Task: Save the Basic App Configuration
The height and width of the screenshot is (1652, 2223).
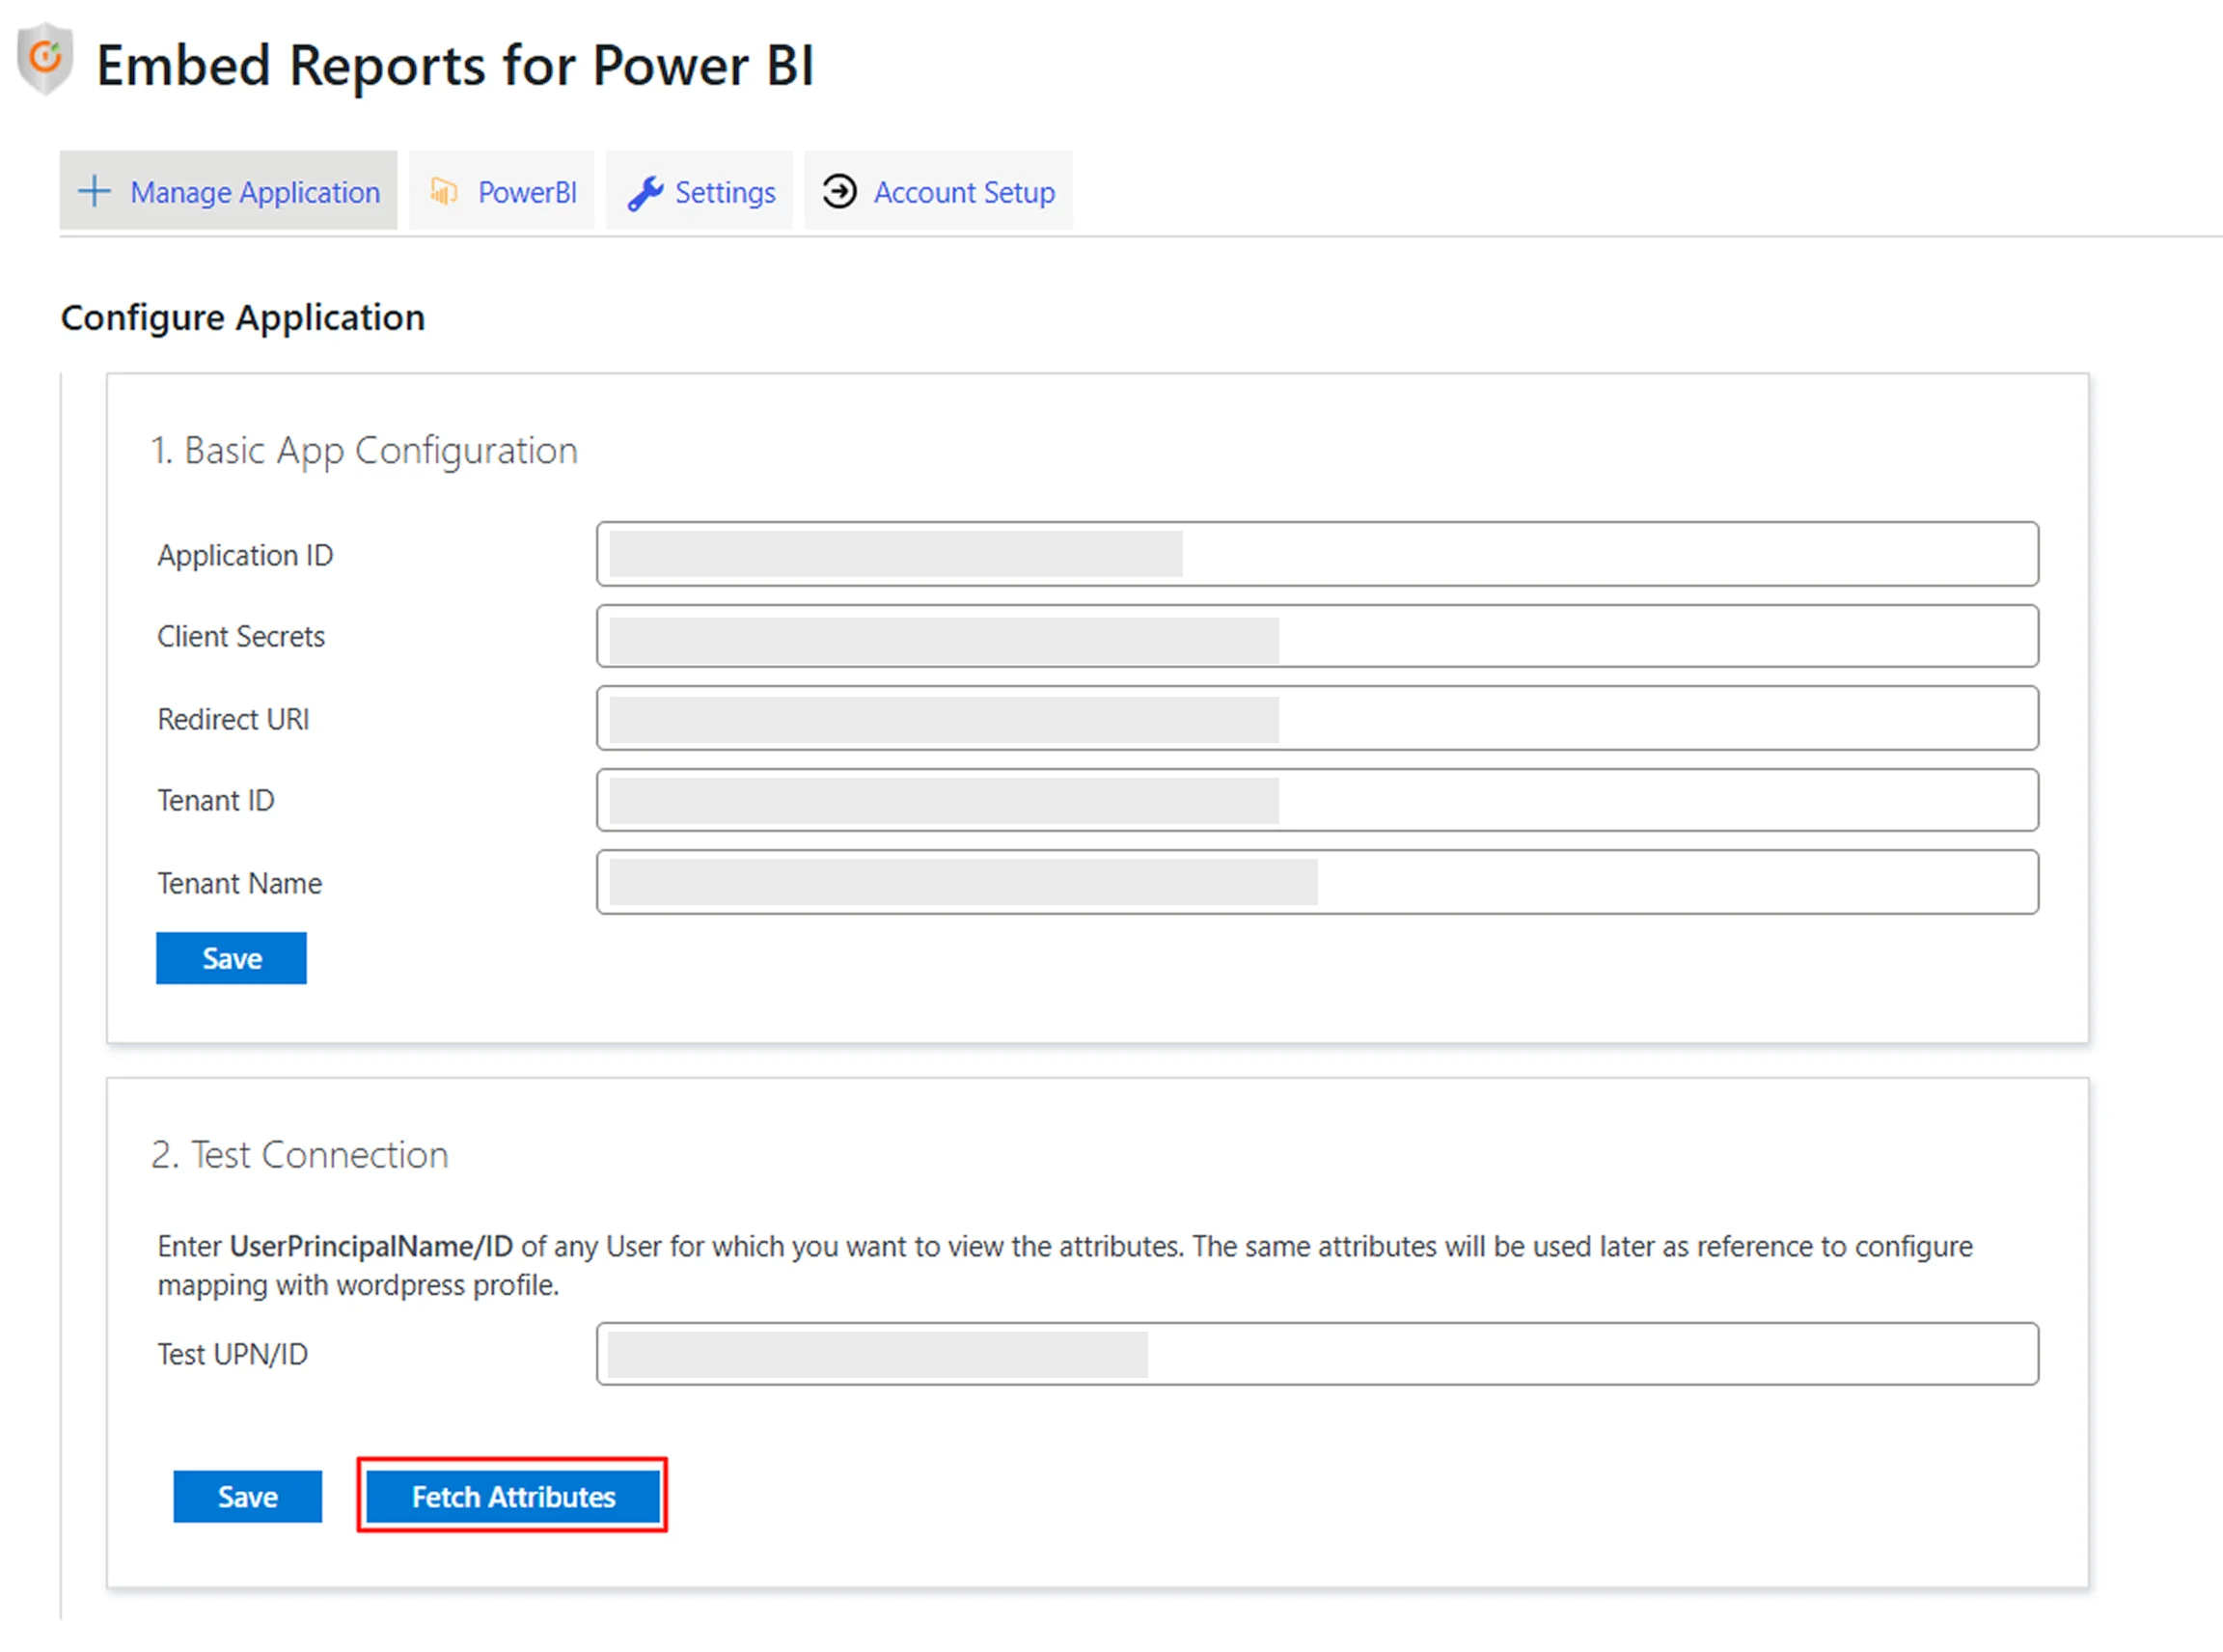Action: (231, 958)
